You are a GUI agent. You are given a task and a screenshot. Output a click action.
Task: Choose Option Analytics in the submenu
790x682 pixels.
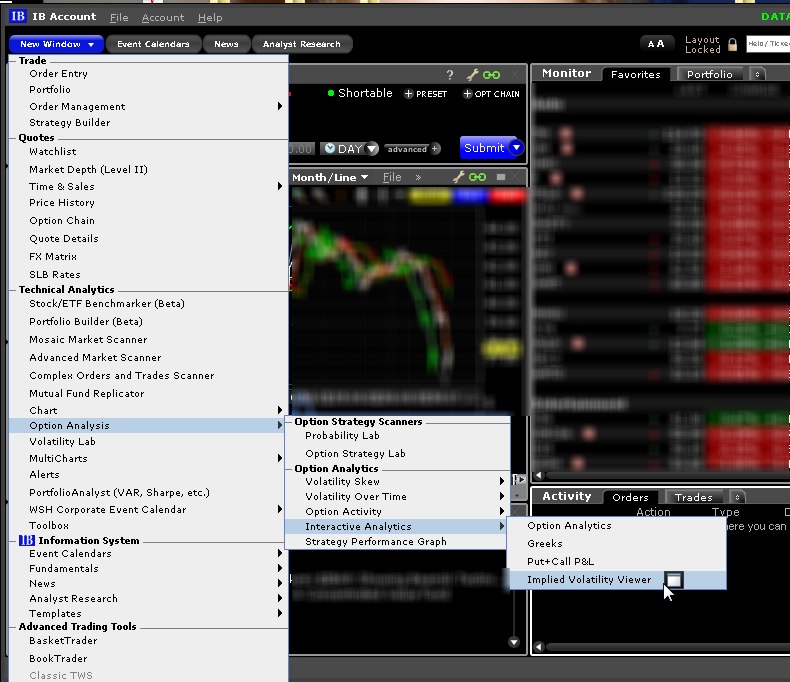[618, 526]
